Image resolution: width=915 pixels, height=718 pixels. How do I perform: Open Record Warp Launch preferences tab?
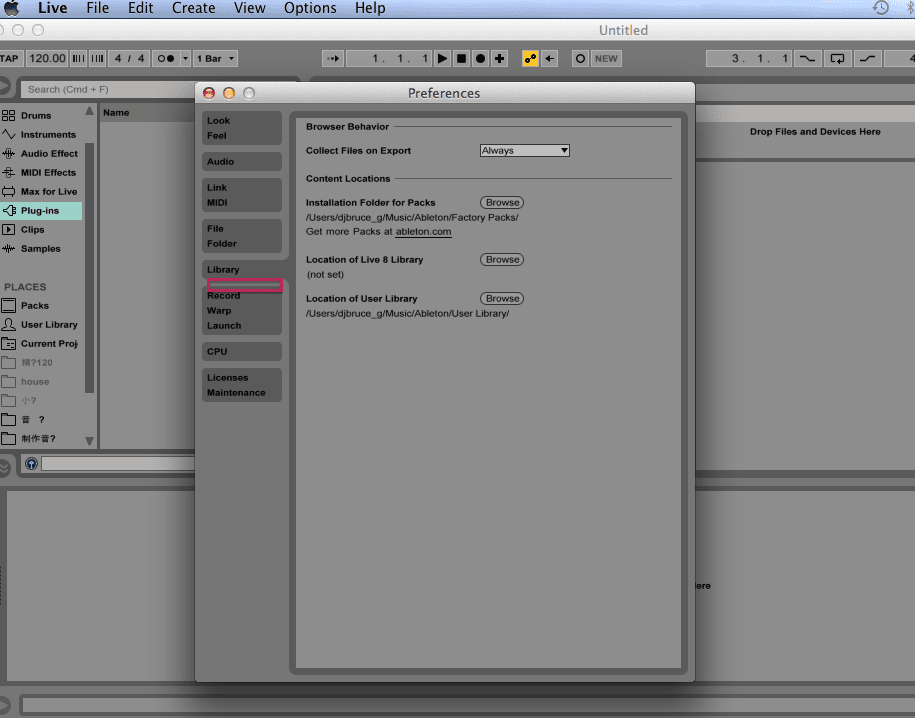[x=242, y=311]
